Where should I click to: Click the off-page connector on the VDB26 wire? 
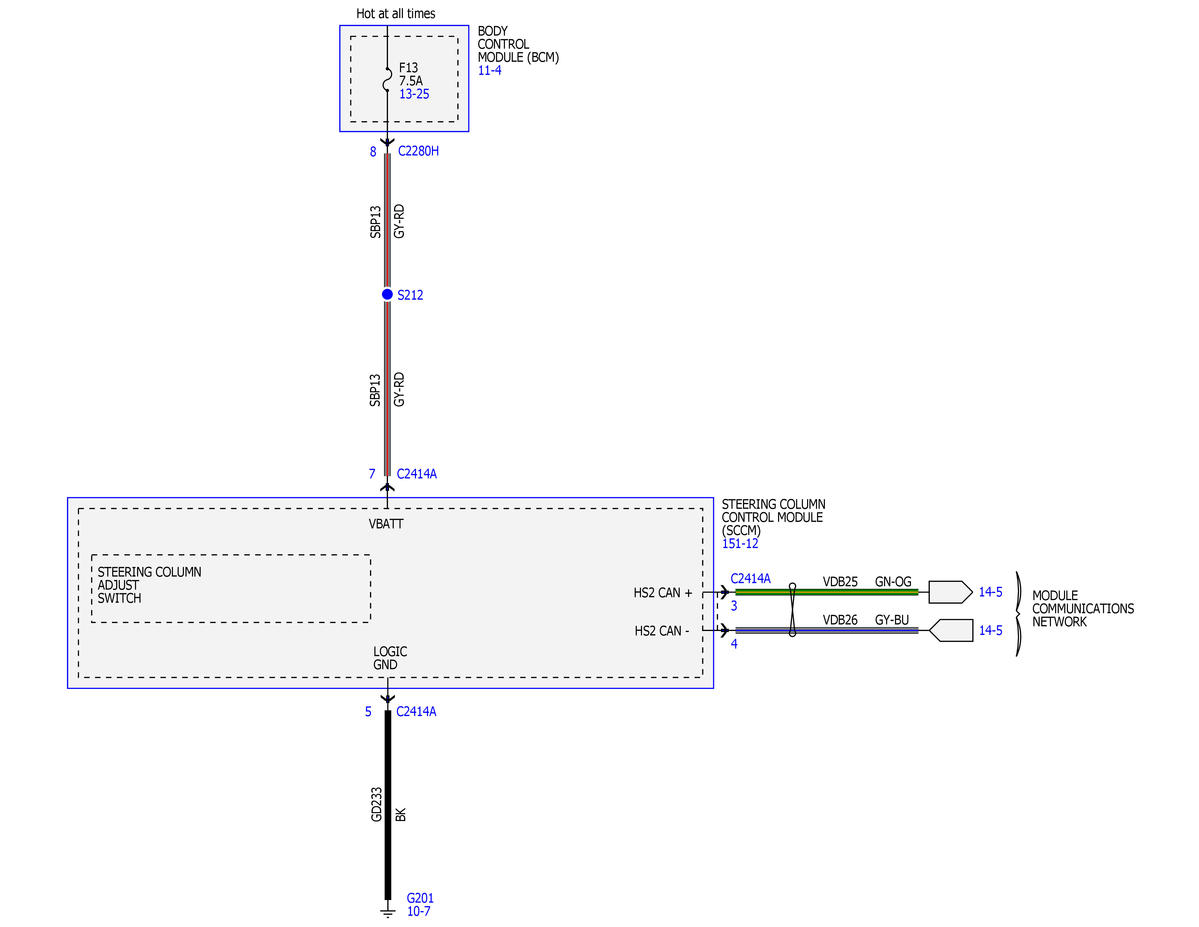pyautogui.click(x=950, y=630)
